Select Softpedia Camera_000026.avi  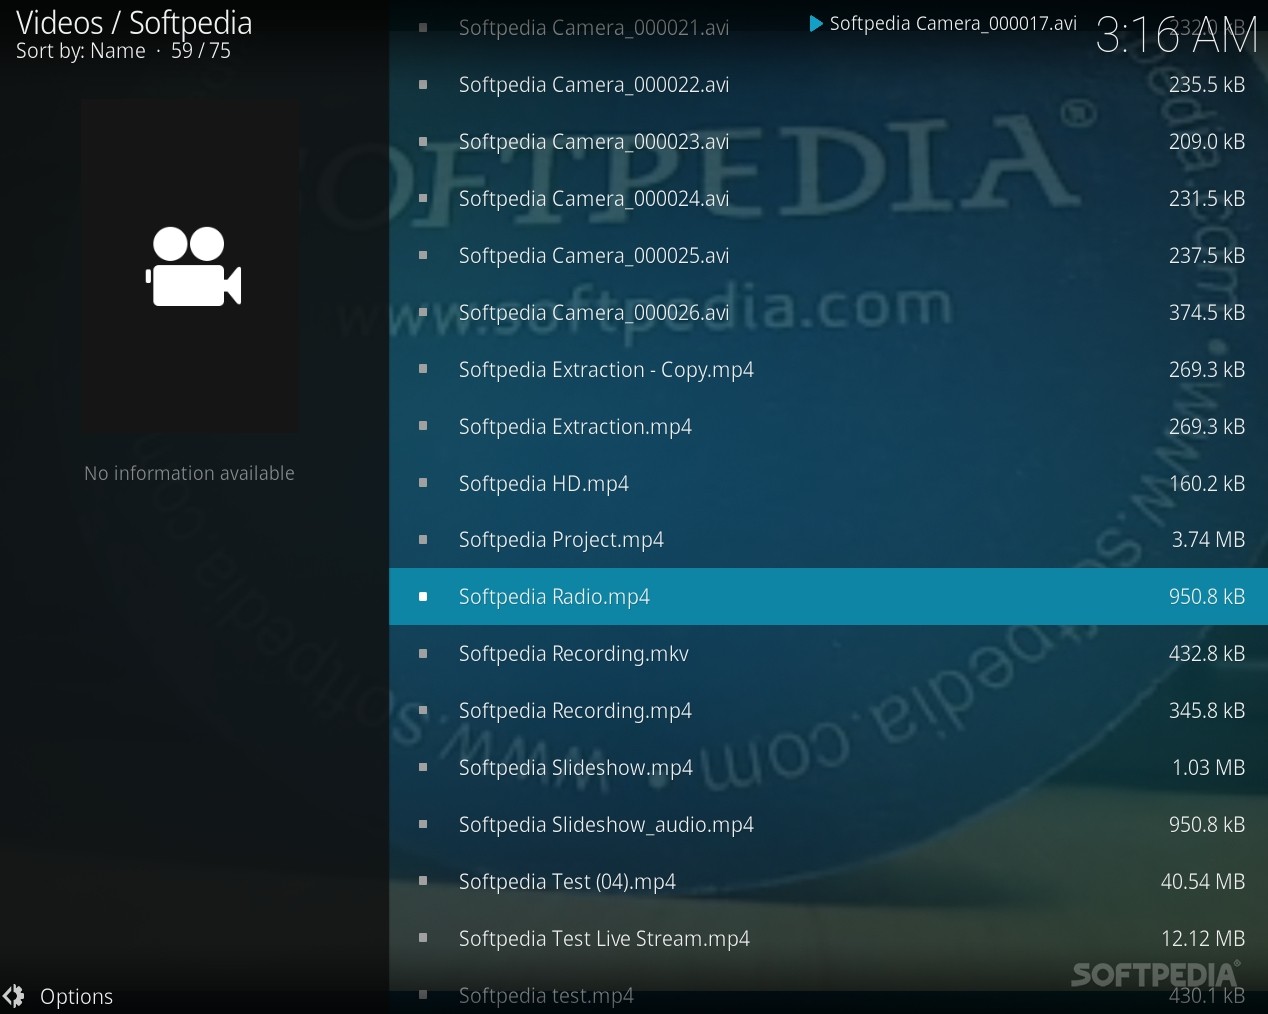[x=828, y=313]
